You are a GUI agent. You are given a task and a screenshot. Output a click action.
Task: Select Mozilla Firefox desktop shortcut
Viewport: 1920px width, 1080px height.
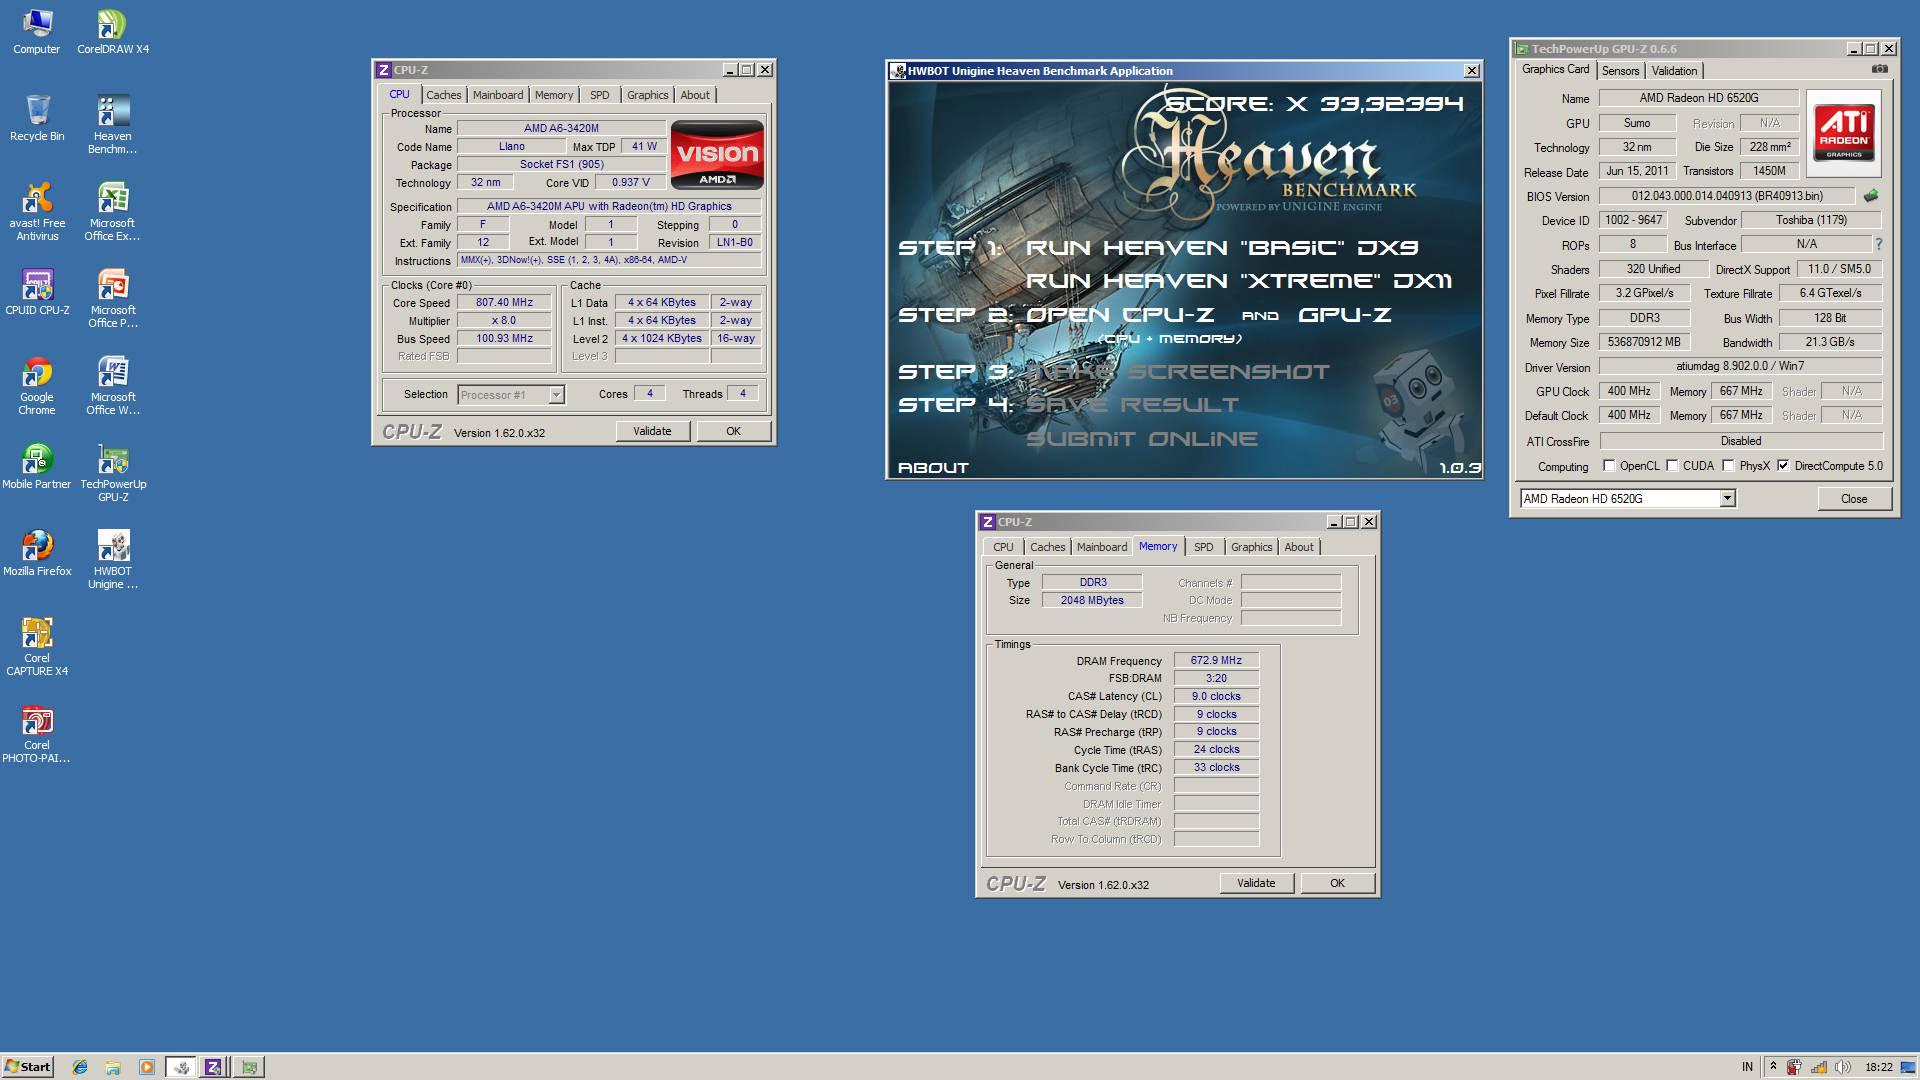pyautogui.click(x=37, y=554)
